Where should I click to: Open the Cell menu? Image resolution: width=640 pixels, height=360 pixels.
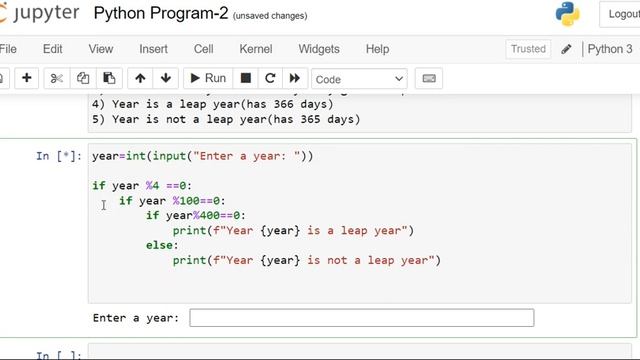(203, 49)
